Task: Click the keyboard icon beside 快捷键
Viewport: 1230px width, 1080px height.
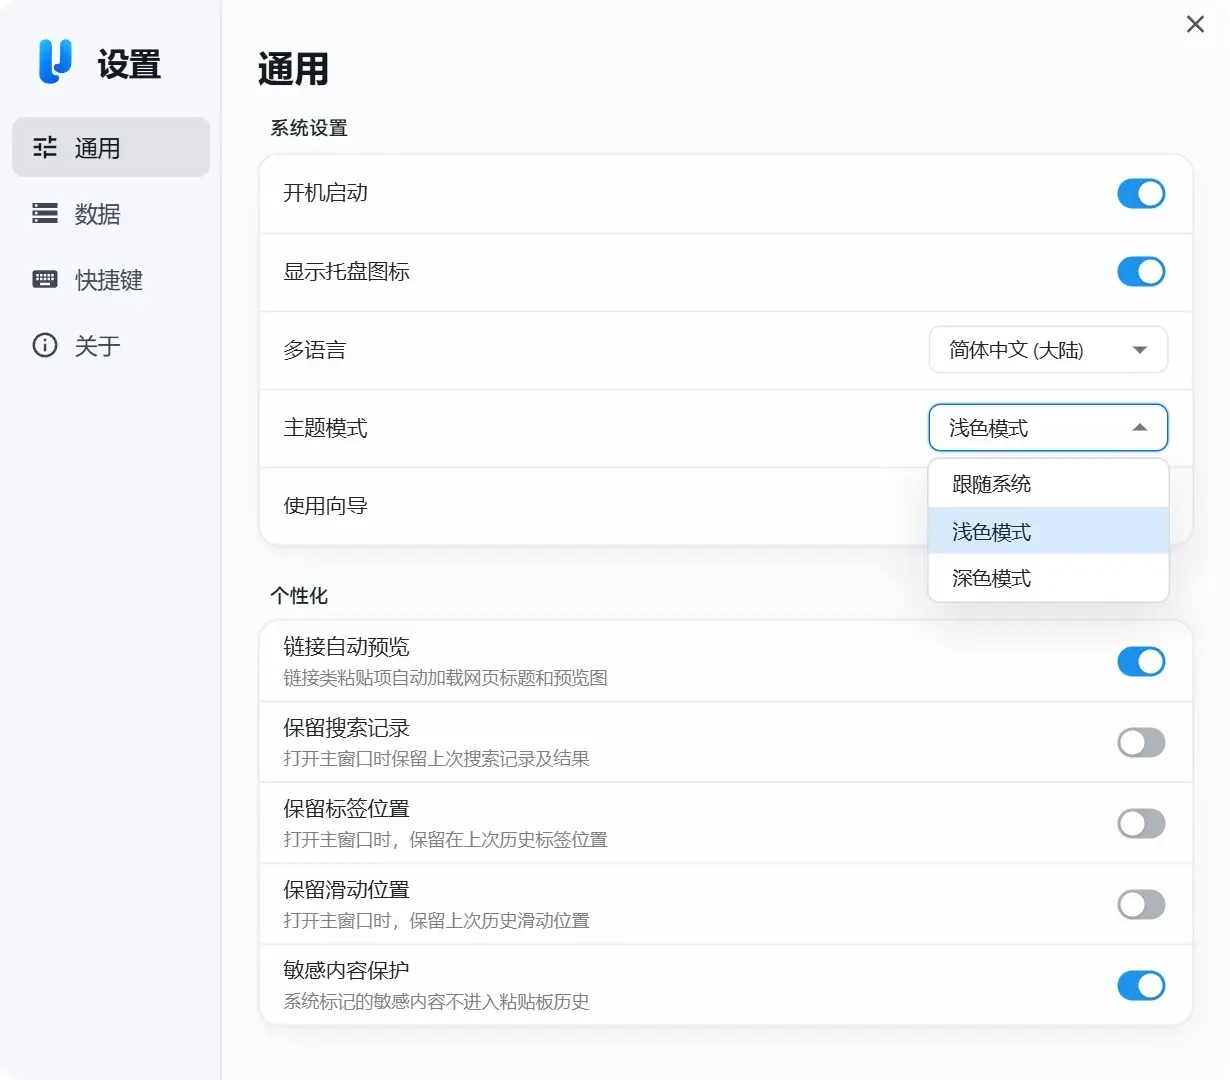Action: pyautogui.click(x=45, y=279)
